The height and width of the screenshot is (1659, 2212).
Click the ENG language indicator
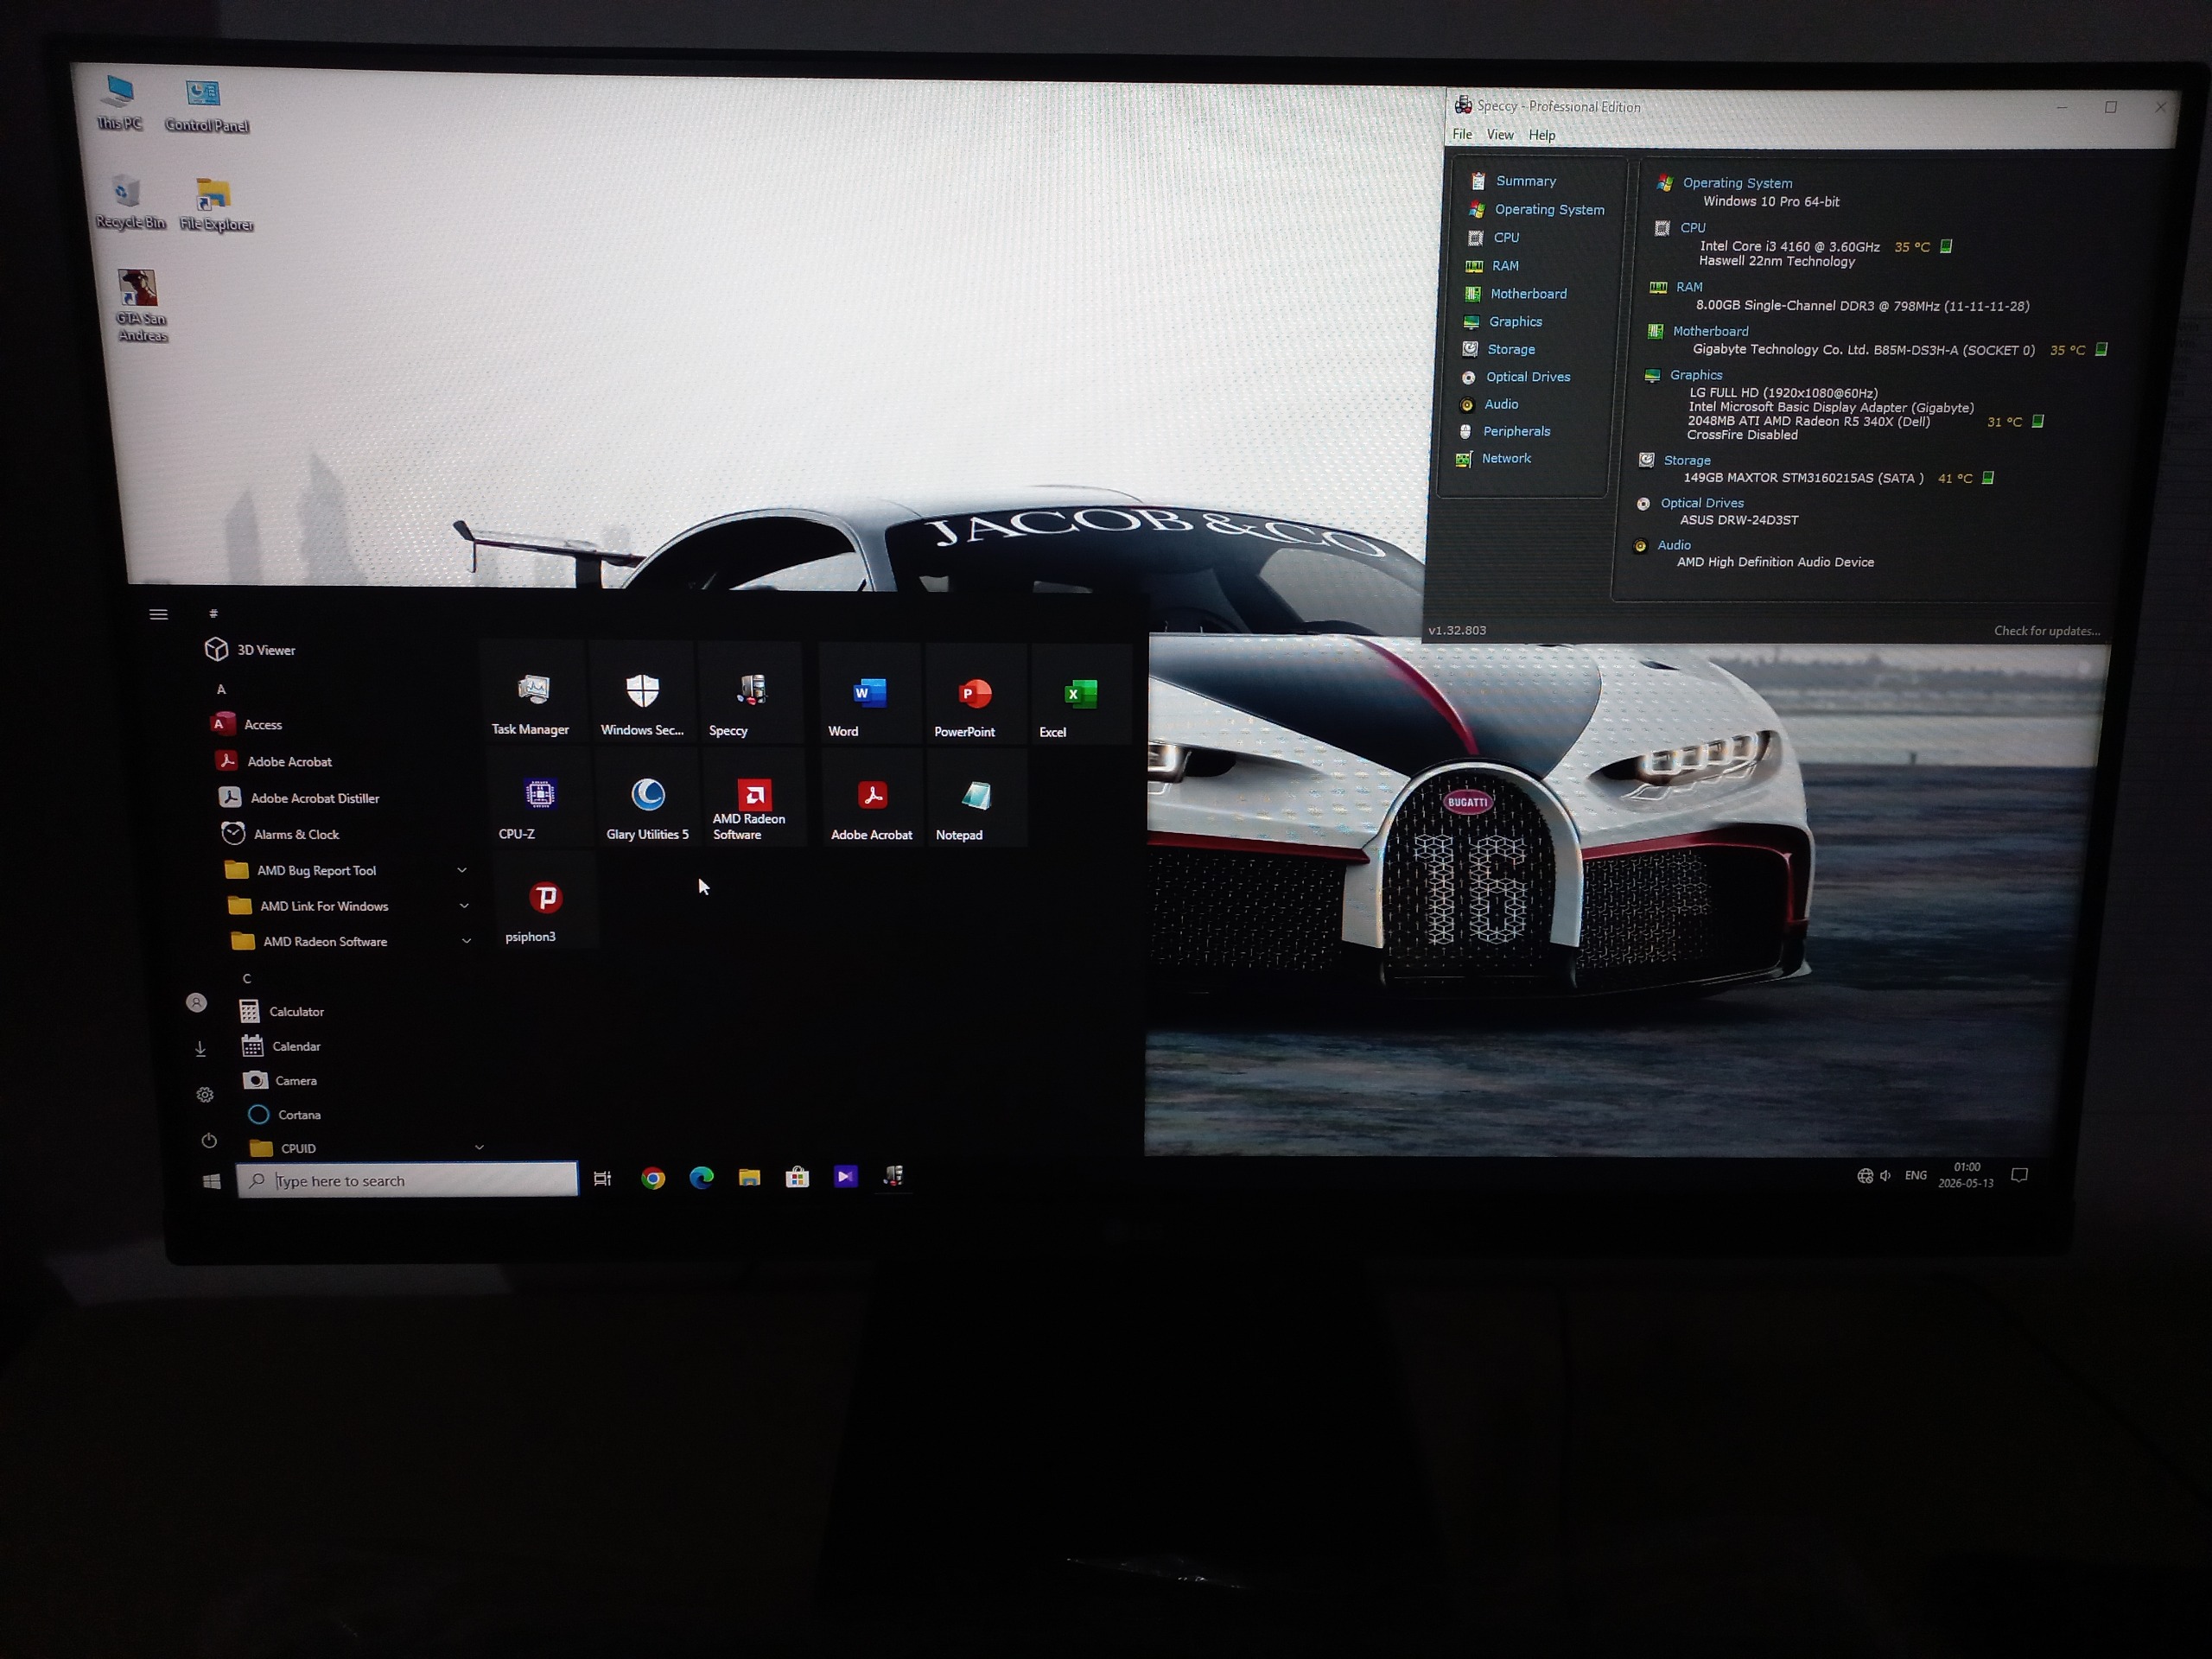pos(1915,1175)
